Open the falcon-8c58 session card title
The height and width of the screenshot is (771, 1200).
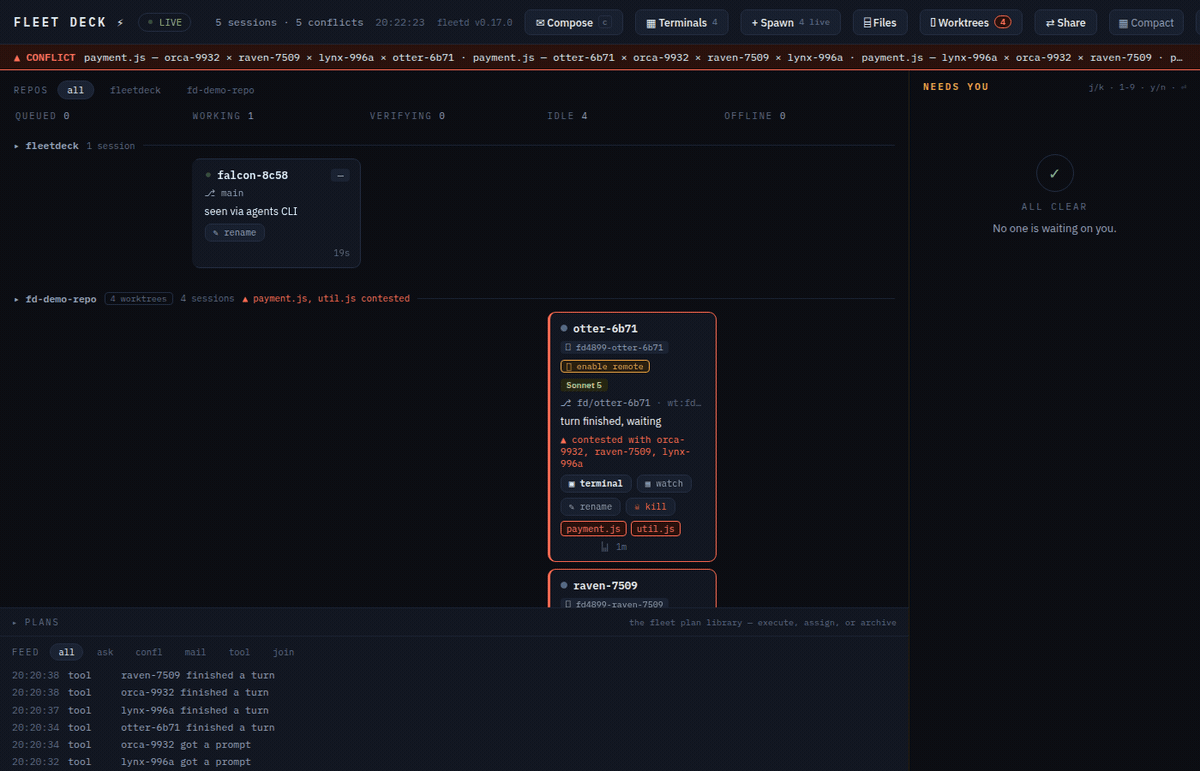pos(252,175)
